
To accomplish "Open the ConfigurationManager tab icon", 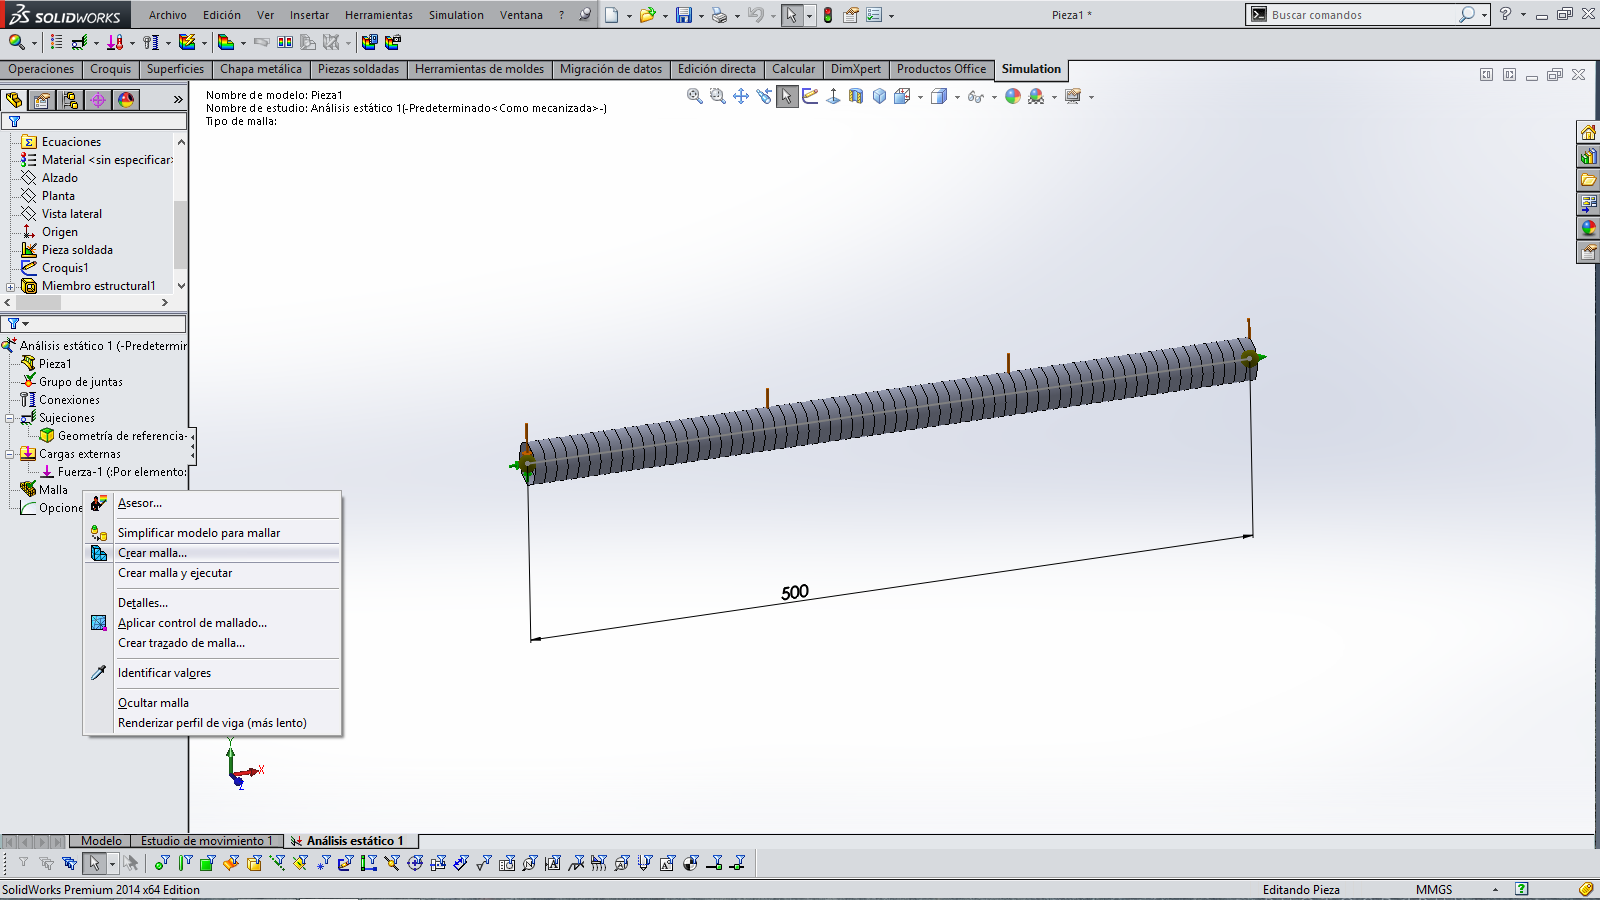I will (x=70, y=100).
